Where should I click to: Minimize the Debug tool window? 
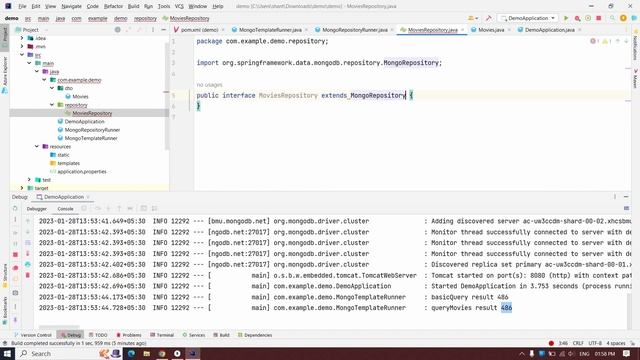[626, 197]
